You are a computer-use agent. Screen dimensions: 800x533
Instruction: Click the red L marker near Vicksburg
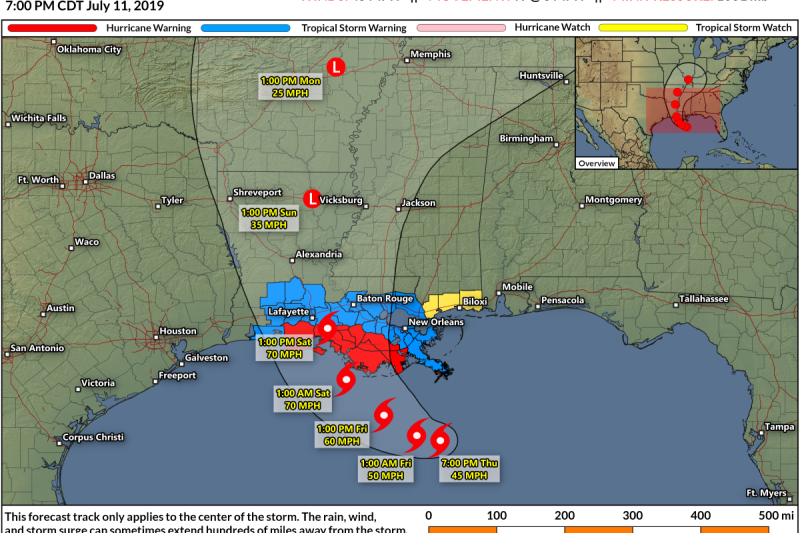pos(312,199)
